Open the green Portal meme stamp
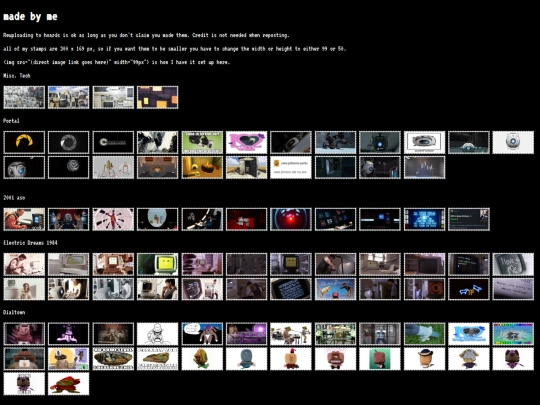Screen dimensions: 540x405 point(202,142)
